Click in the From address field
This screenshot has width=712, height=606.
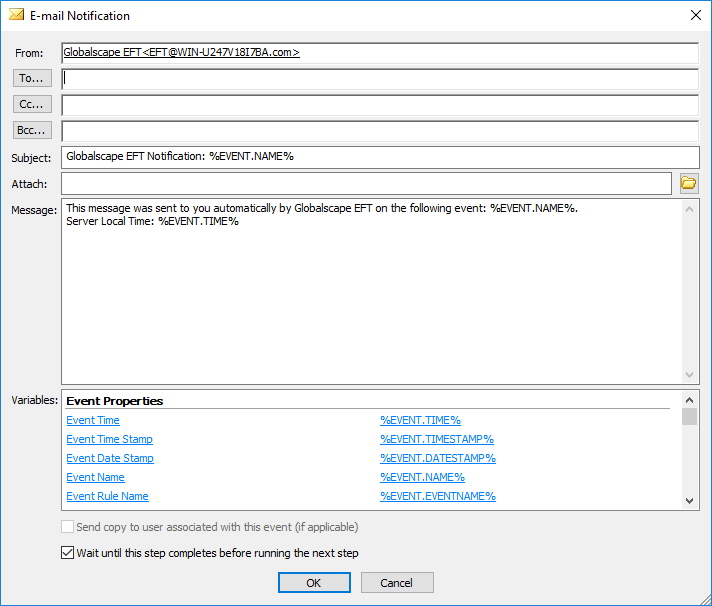[380, 53]
